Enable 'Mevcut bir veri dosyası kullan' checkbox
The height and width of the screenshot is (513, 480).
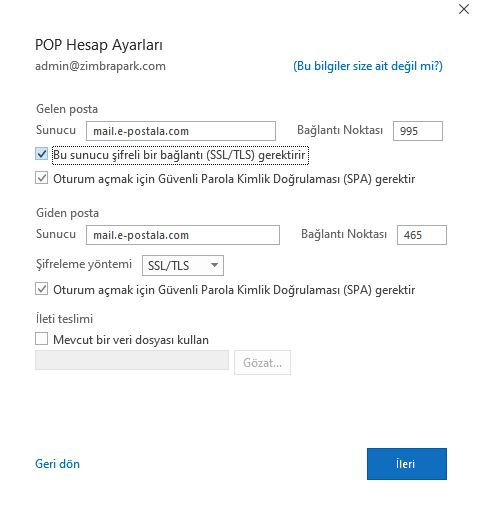click(x=42, y=339)
